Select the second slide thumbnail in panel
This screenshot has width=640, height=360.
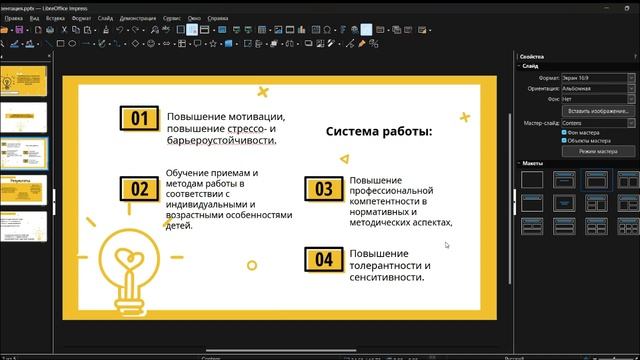23,118
